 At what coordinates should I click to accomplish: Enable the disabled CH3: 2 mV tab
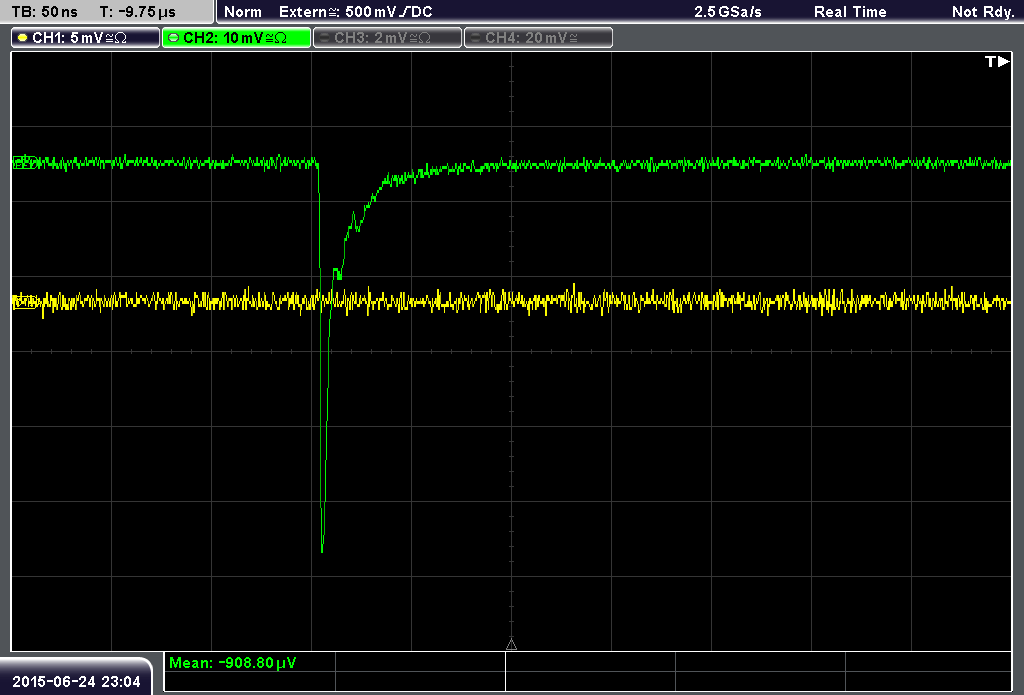click(387, 38)
